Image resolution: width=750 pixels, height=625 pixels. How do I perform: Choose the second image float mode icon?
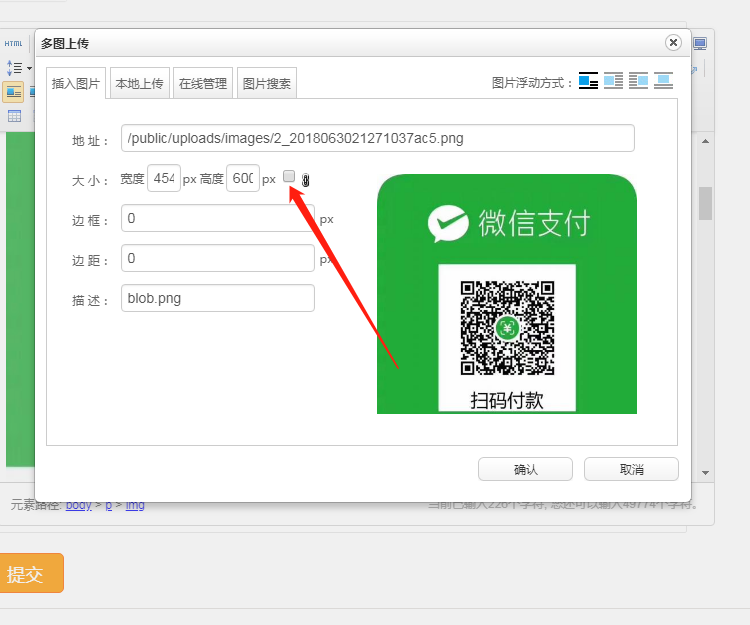tap(613, 81)
